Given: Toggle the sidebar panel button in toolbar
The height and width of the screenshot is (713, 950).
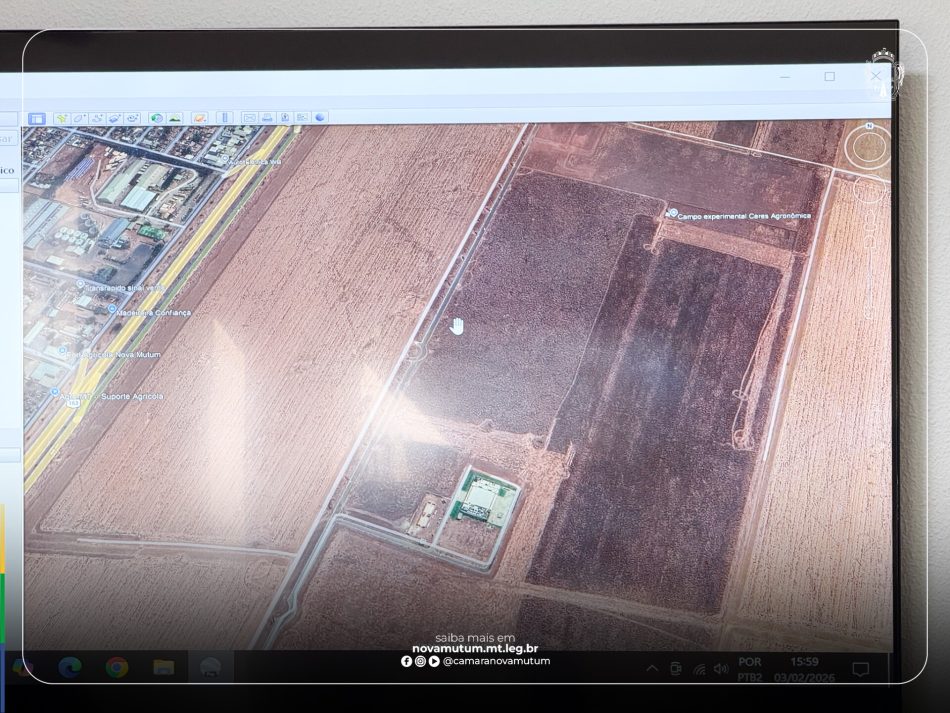Looking at the screenshot, I should (36, 118).
